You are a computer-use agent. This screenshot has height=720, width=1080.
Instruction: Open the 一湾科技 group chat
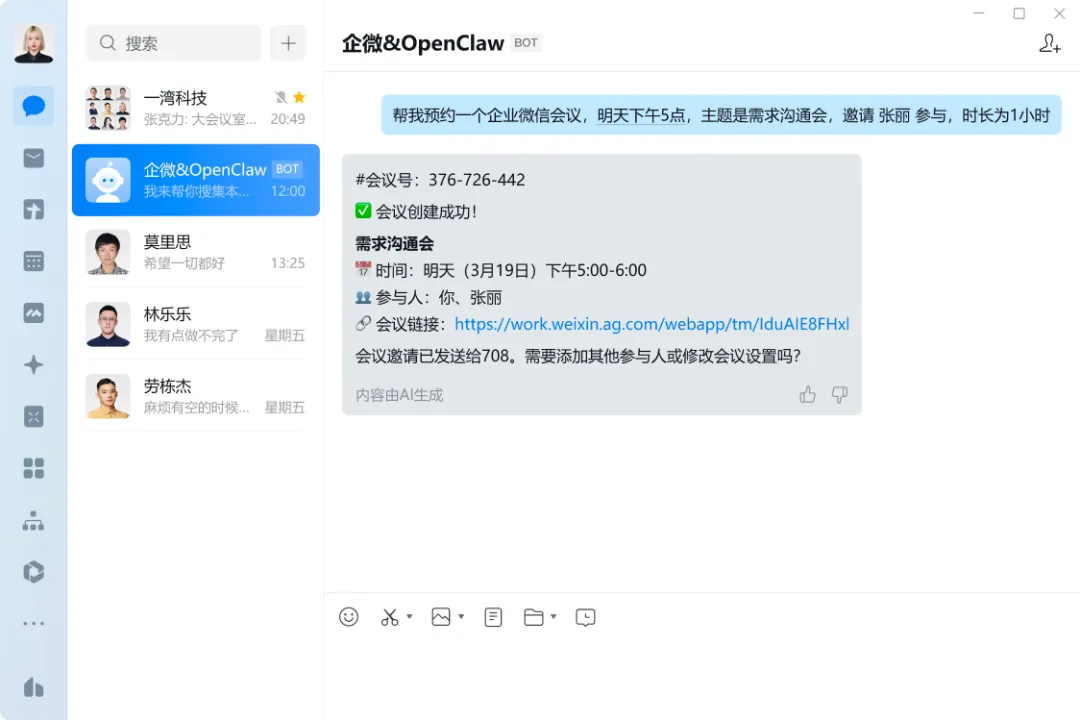pyautogui.click(x=196, y=108)
